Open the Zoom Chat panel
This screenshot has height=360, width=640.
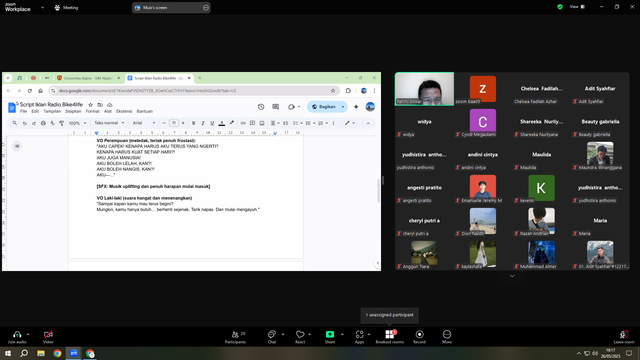[271, 337]
